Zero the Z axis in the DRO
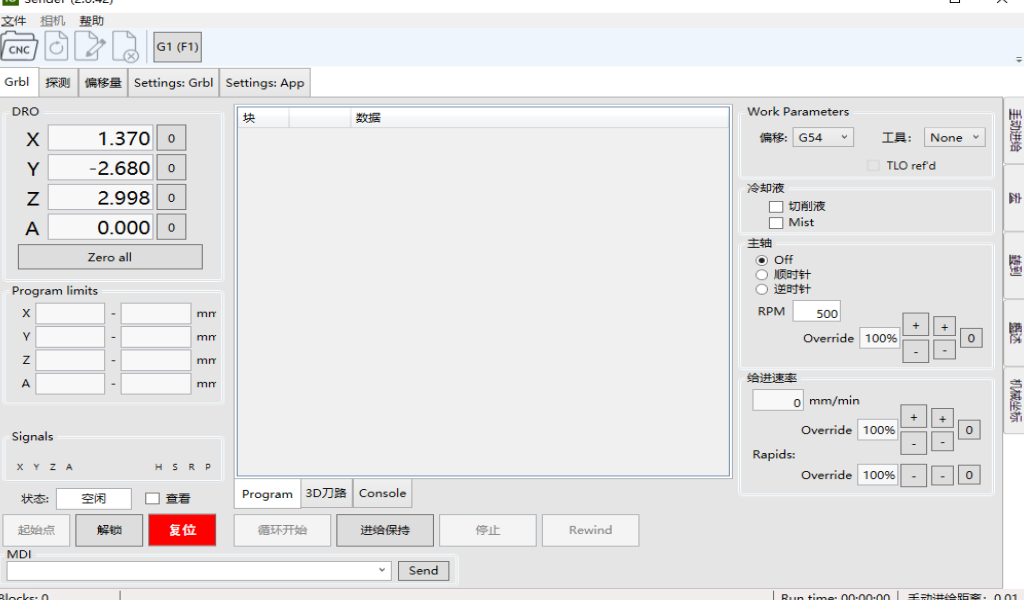The height and width of the screenshot is (600, 1024). pyautogui.click(x=171, y=198)
